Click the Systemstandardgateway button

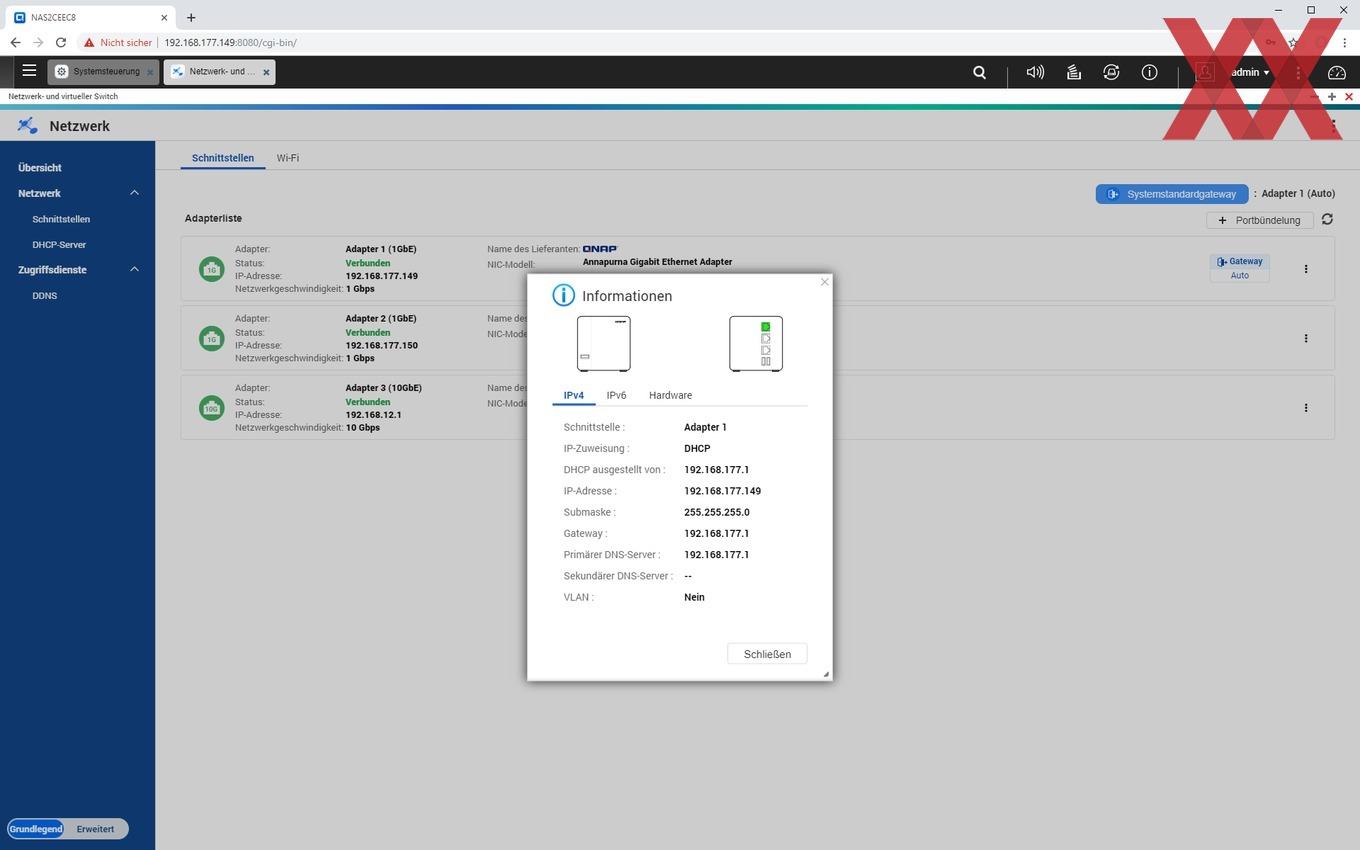coord(1172,194)
